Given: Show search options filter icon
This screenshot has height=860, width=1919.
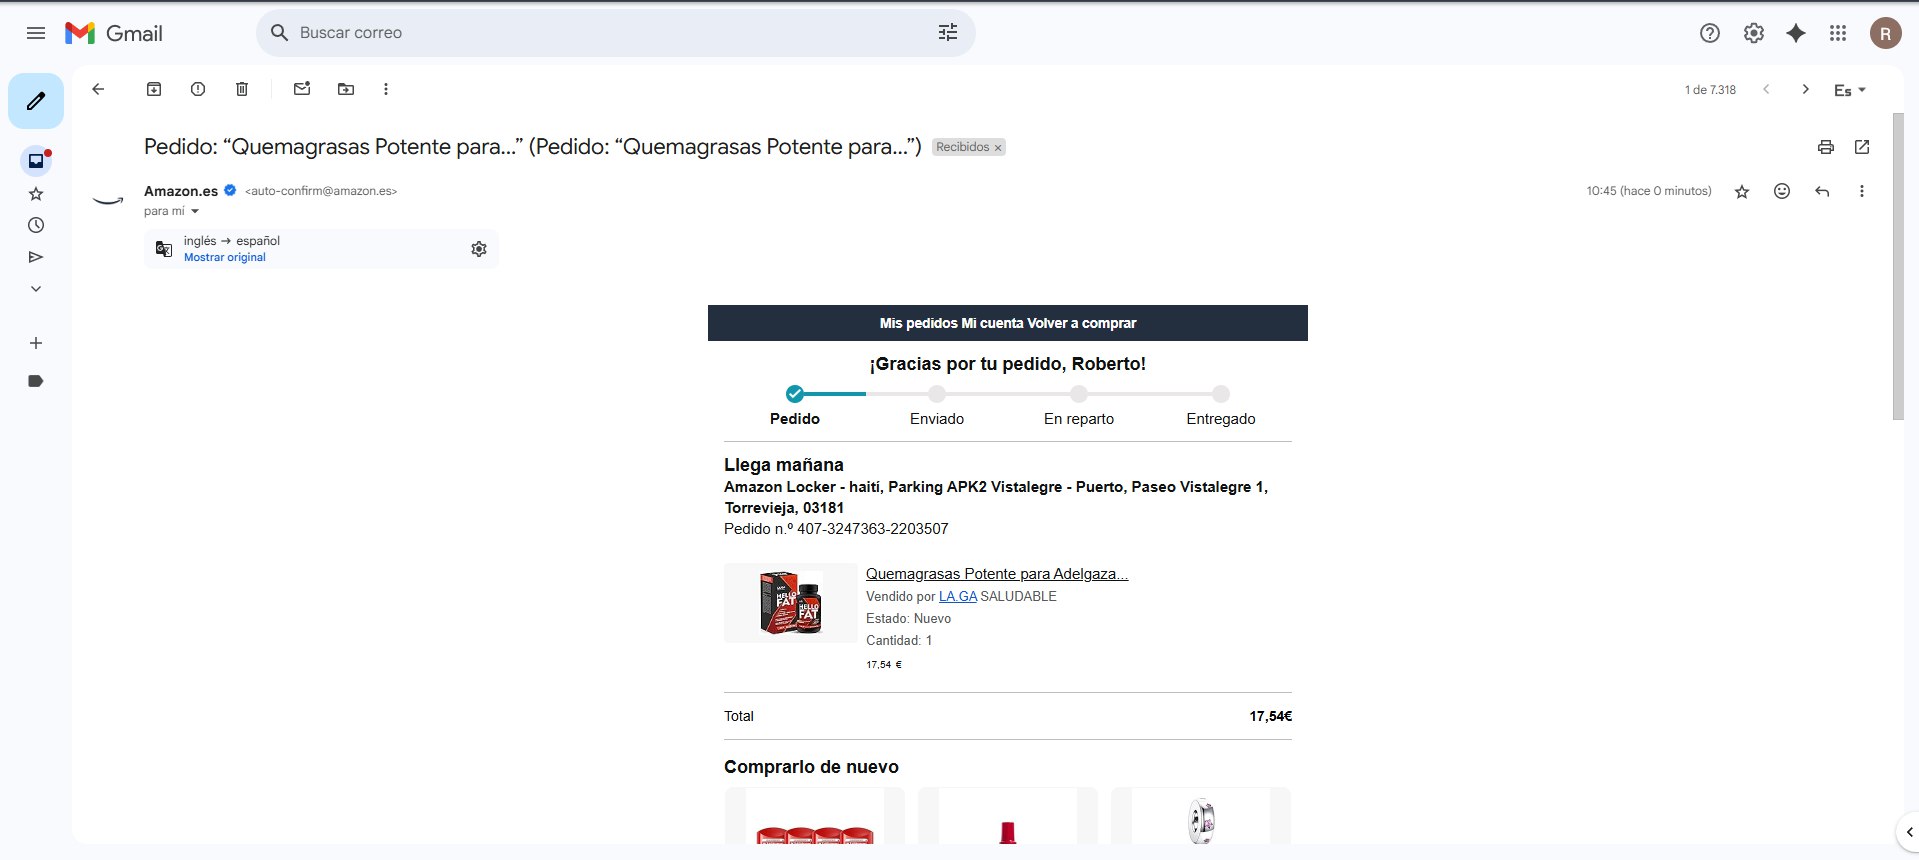Looking at the screenshot, I should (x=948, y=33).
